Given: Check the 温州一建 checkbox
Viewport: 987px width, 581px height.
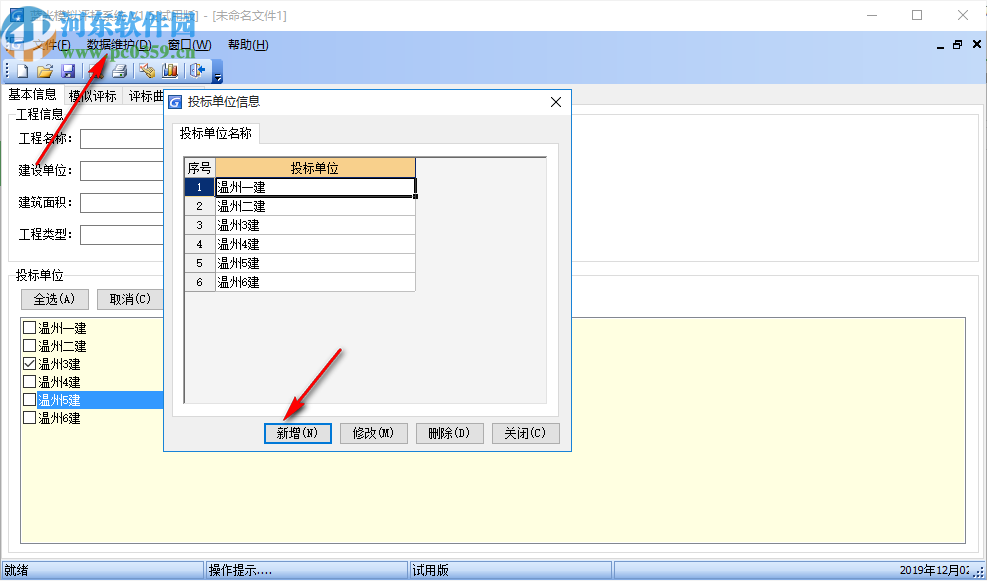Looking at the screenshot, I should (27, 328).
